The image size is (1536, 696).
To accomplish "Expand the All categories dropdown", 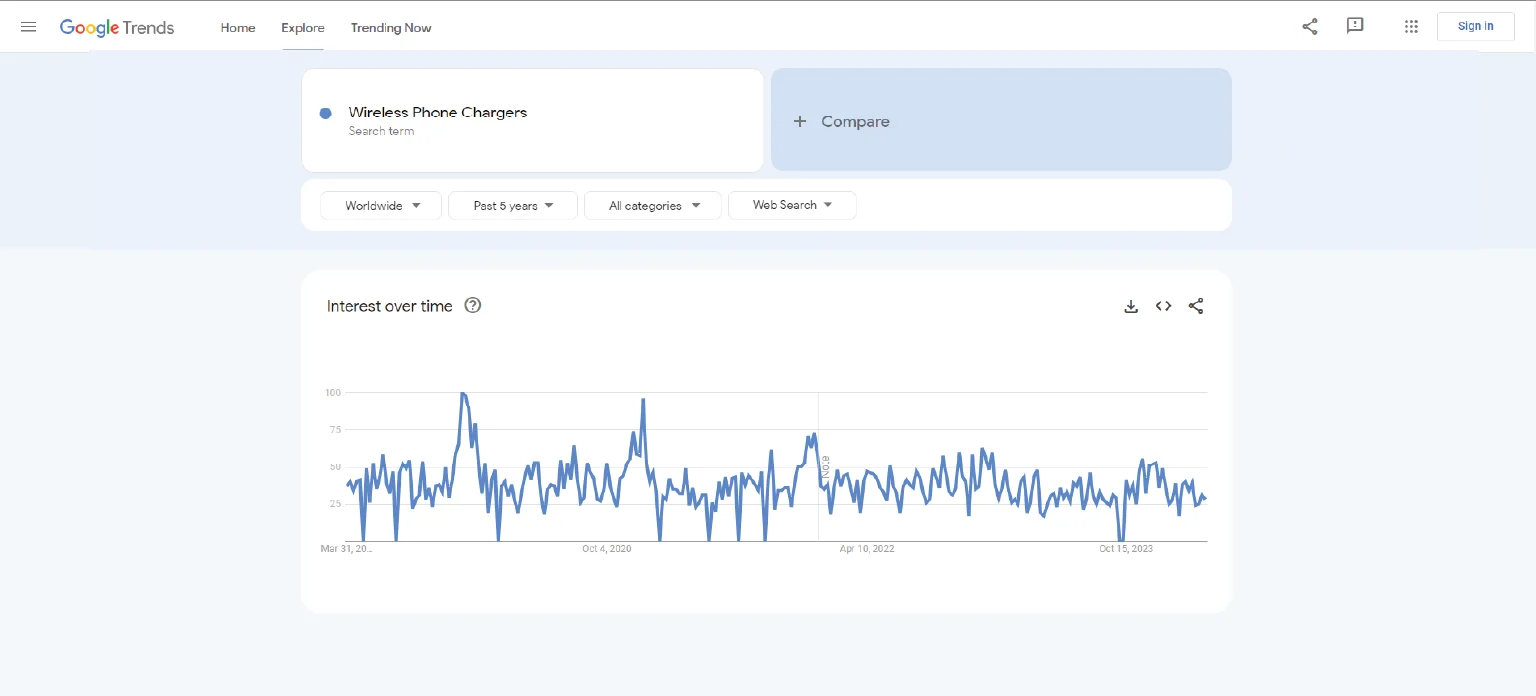I will click(x=653, y=205).
